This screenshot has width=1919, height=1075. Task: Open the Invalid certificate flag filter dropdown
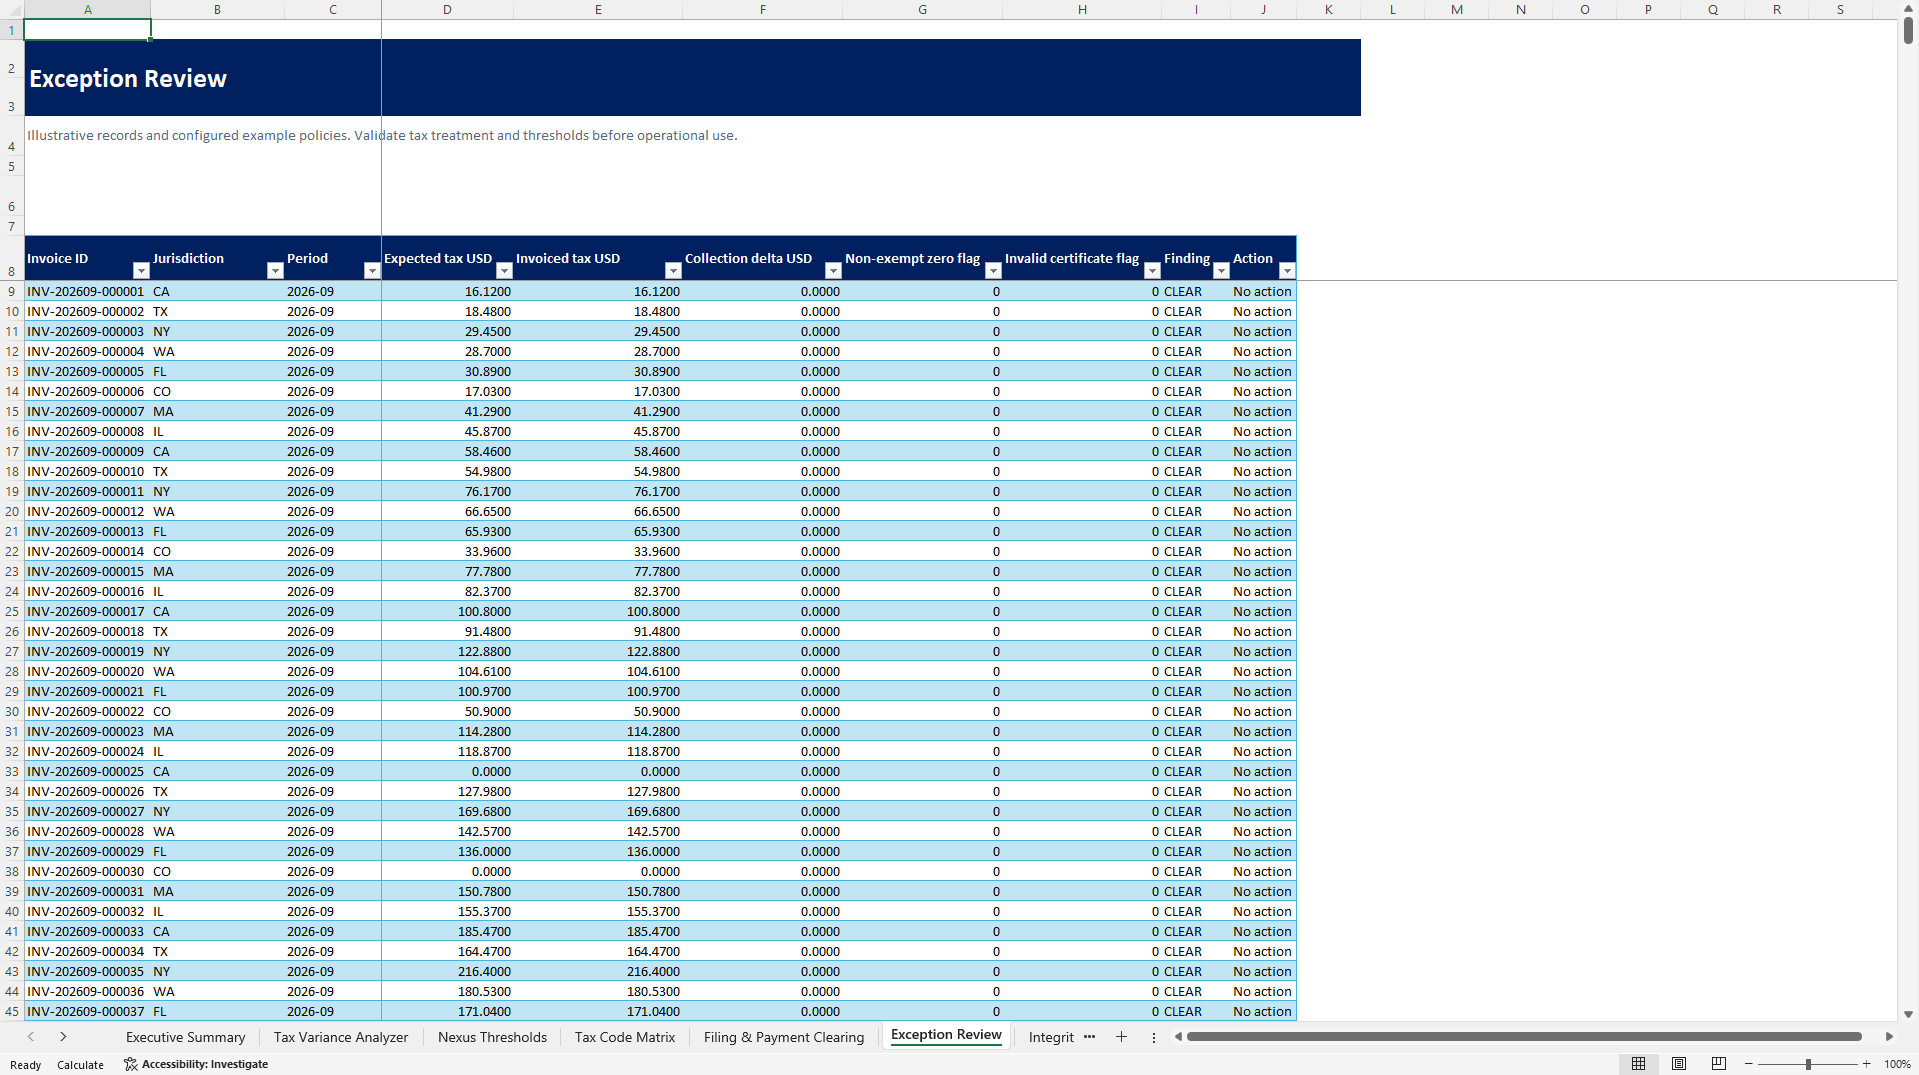[x=1152, y=271]
